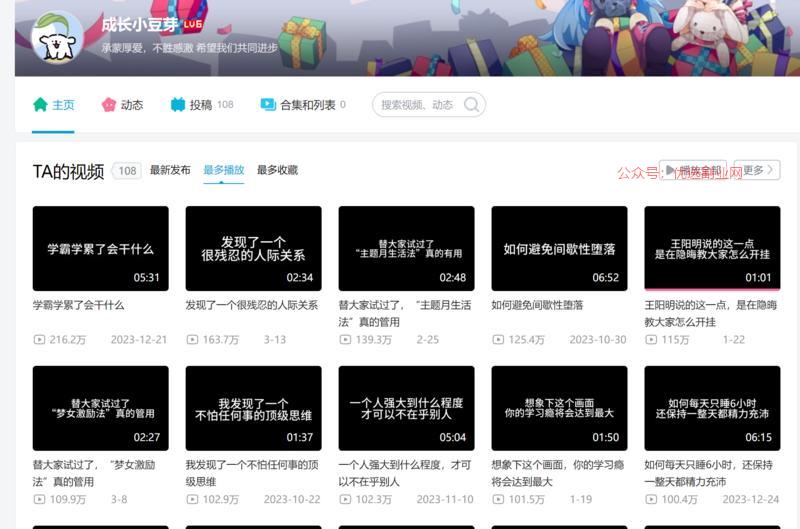
Task: Click play count icon beside 102.3万
Action: (345, 499)
